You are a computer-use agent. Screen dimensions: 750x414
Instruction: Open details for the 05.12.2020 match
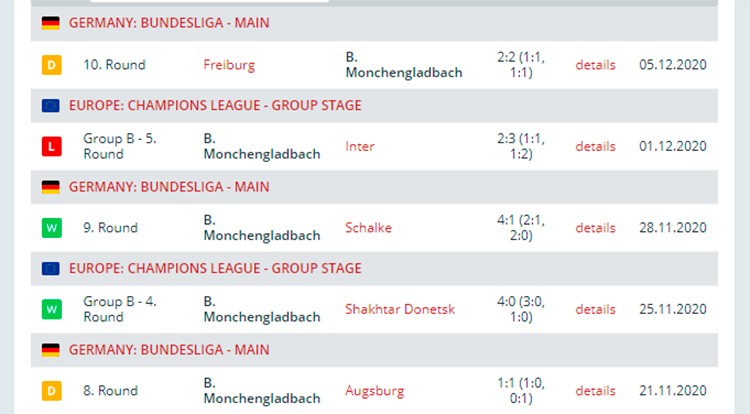tap(596, 65)
